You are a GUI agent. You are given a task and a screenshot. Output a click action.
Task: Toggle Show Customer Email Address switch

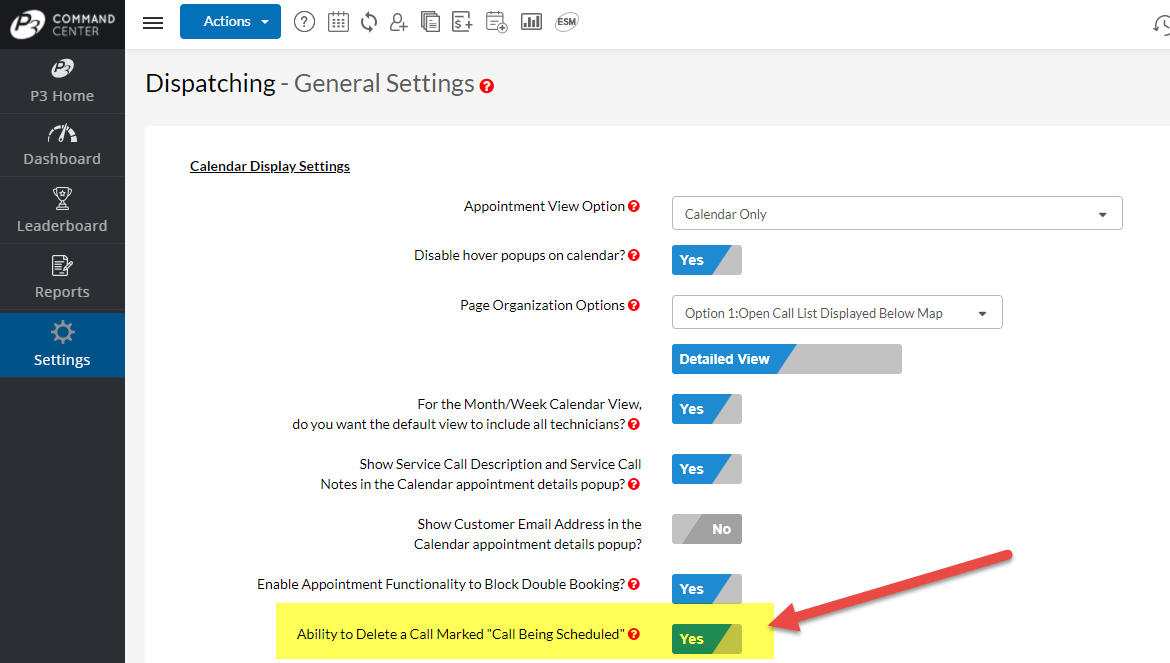click(706, 529)
